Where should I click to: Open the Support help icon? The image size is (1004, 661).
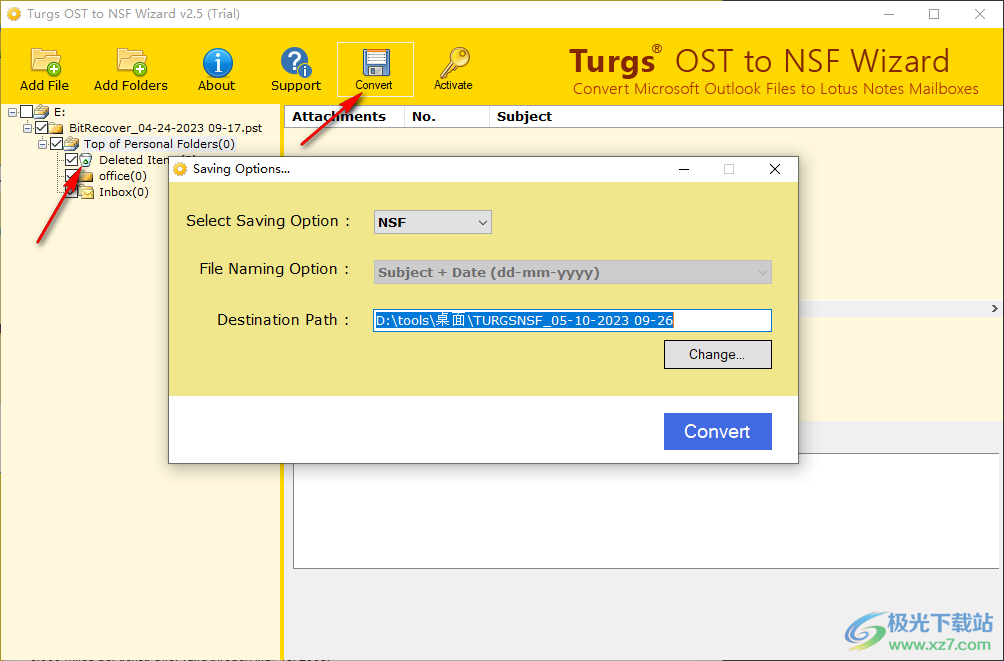click(x=295, y=69)
